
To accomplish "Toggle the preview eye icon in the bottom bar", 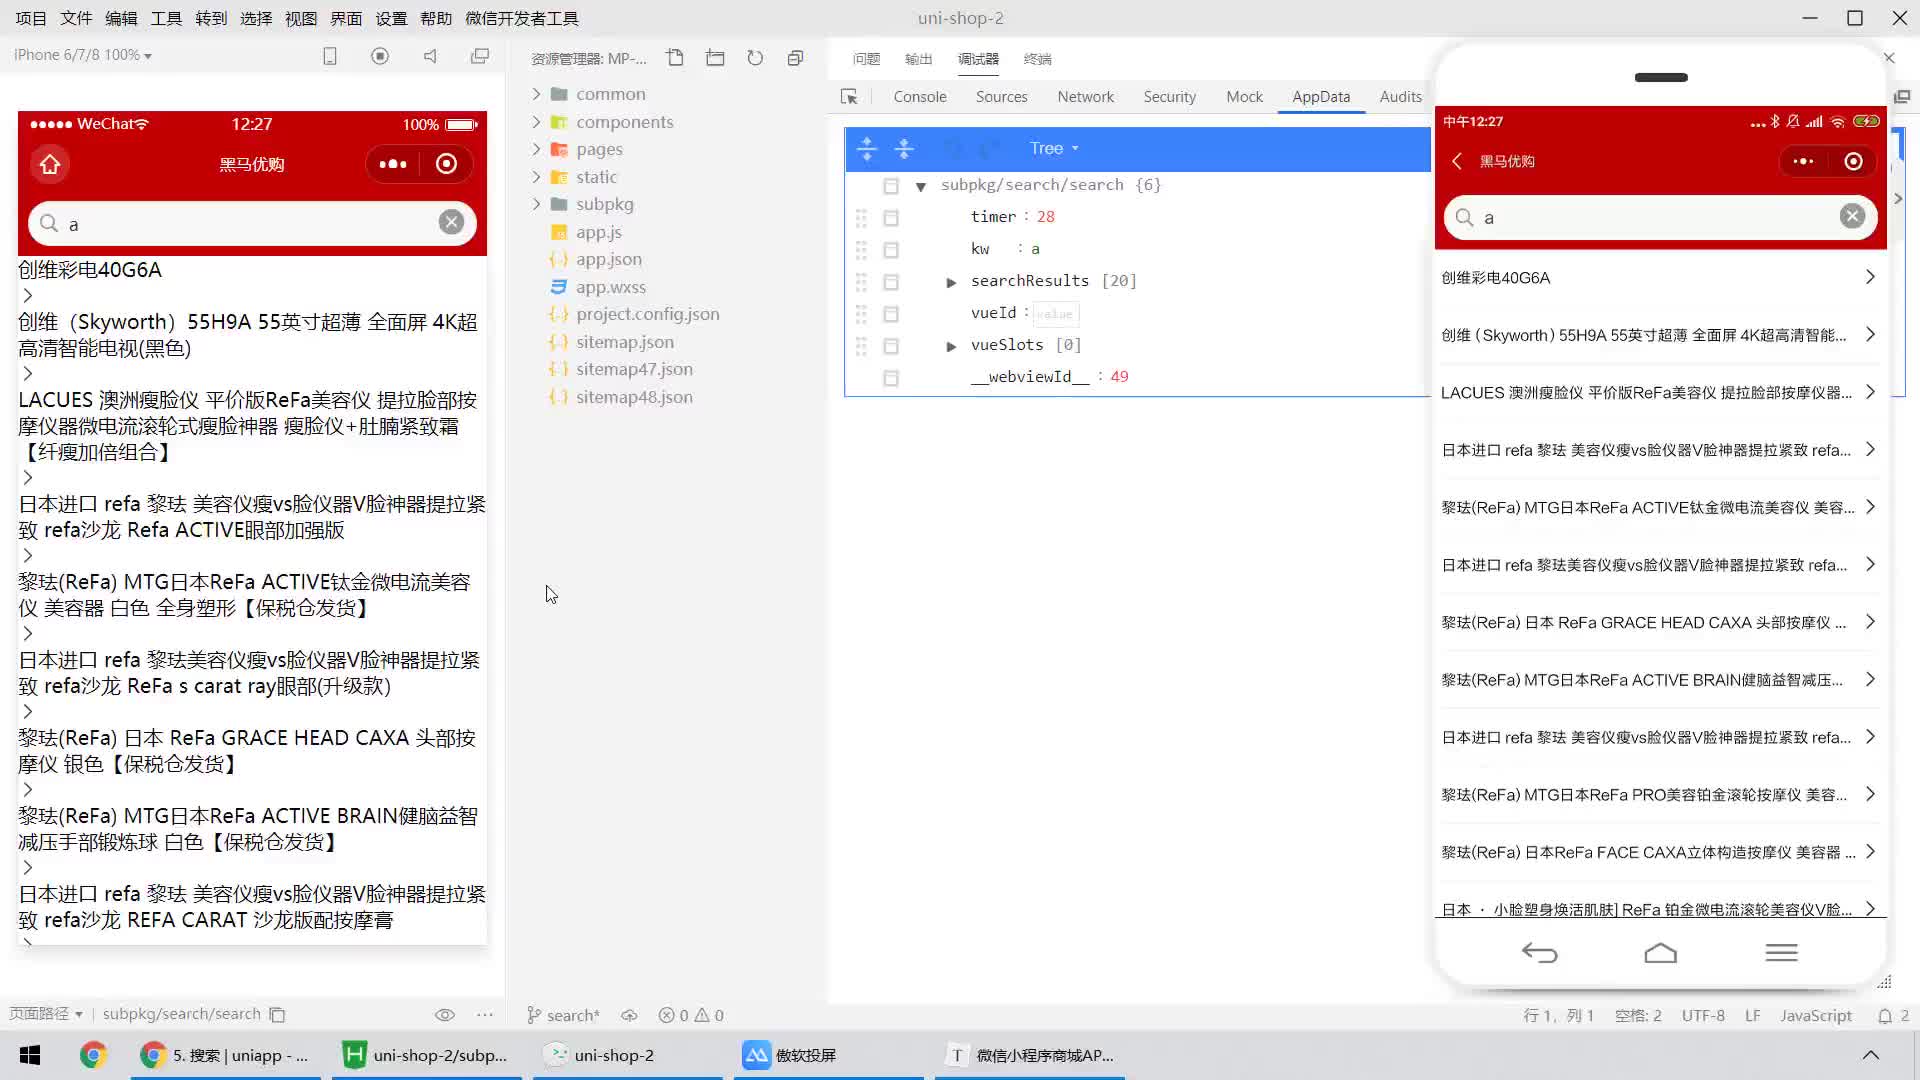I will point(445,1015).
